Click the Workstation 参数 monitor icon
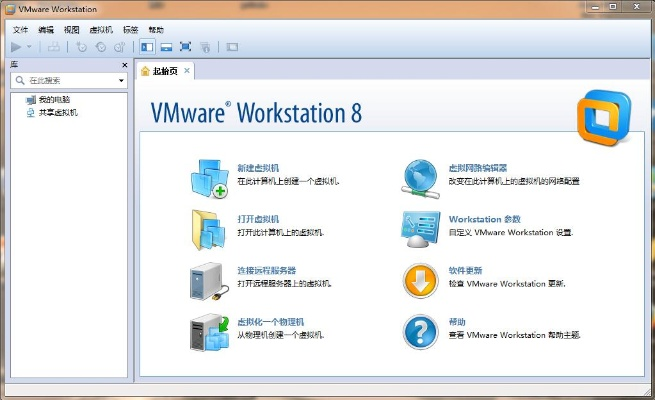 click(420, 229)
